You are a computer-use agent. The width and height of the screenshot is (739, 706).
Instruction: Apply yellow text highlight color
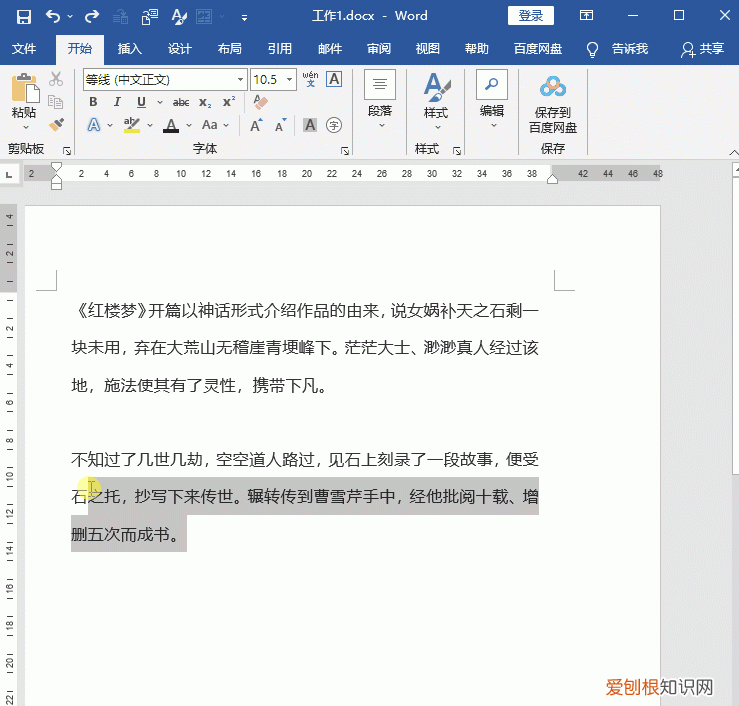pyautogui.click(x=132, y=125)
